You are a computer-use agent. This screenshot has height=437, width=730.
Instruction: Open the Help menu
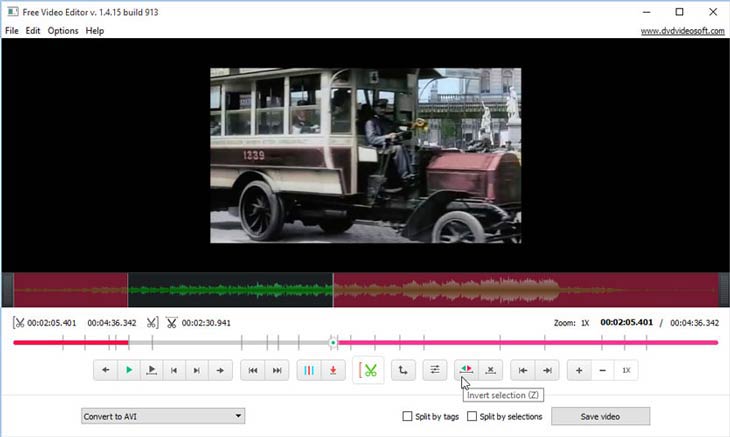95,31
